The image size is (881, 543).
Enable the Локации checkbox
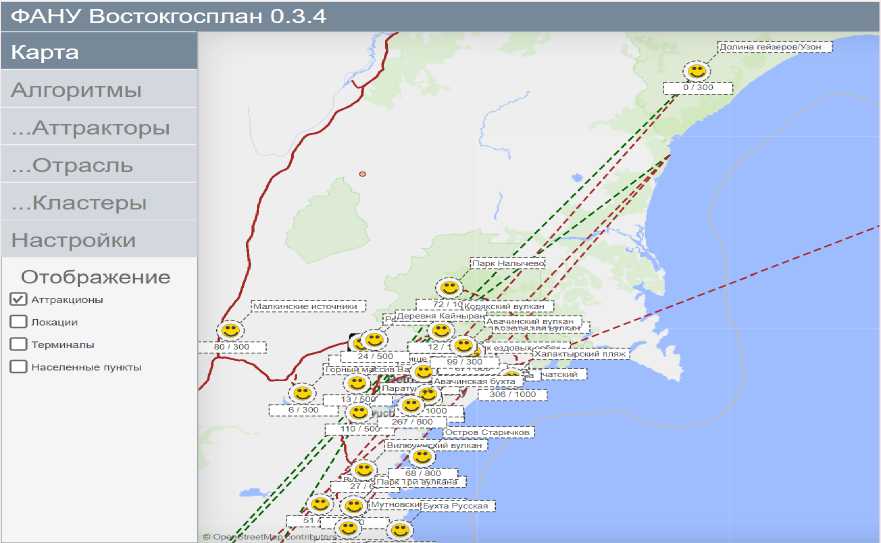18,322
